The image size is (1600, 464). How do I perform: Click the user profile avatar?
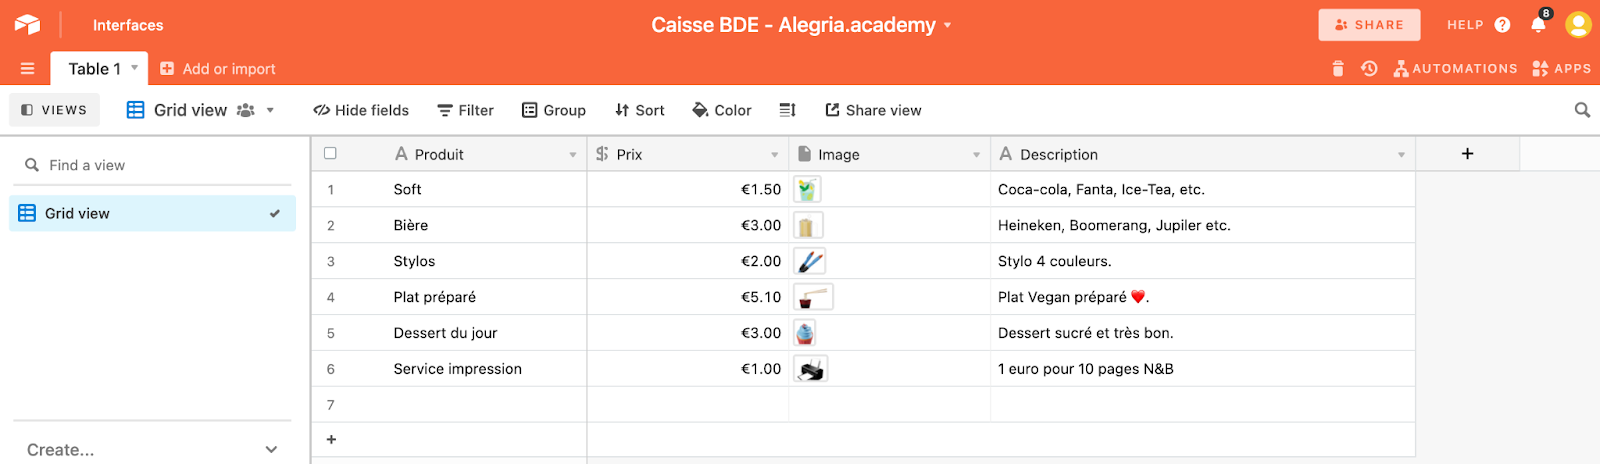point(1578,25)
